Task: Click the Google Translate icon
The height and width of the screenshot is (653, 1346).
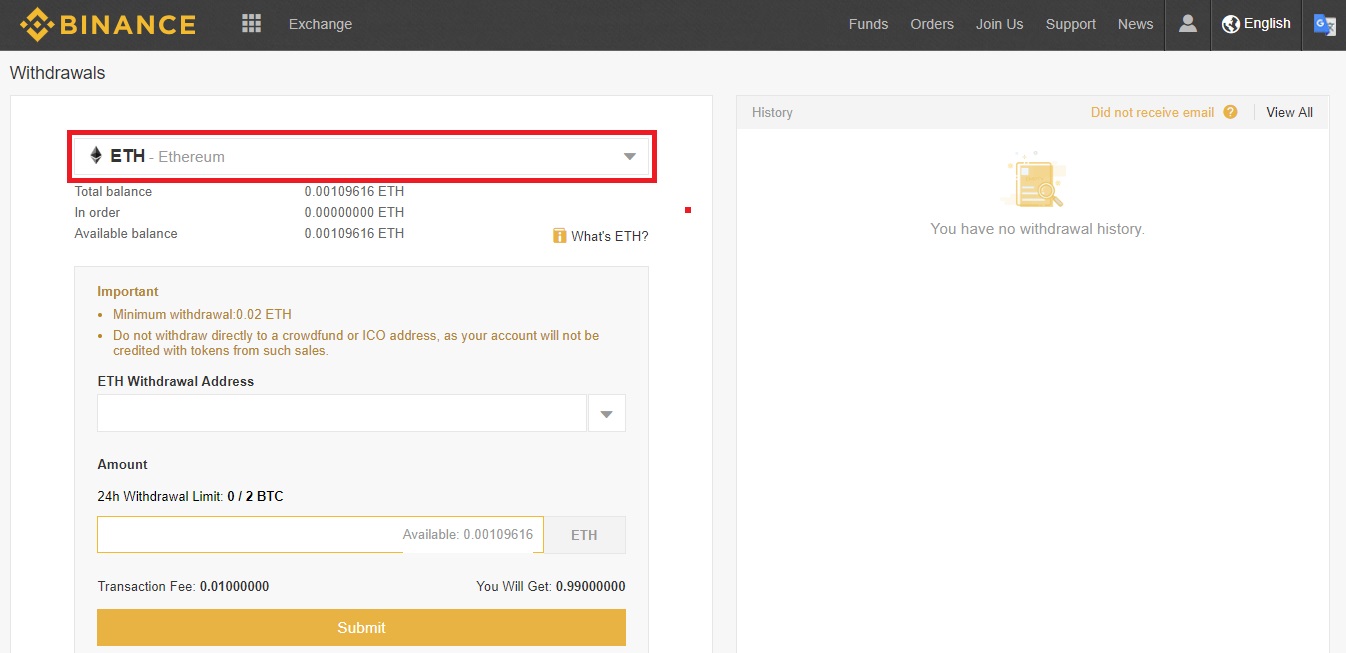Action: tap(1324, 24)
